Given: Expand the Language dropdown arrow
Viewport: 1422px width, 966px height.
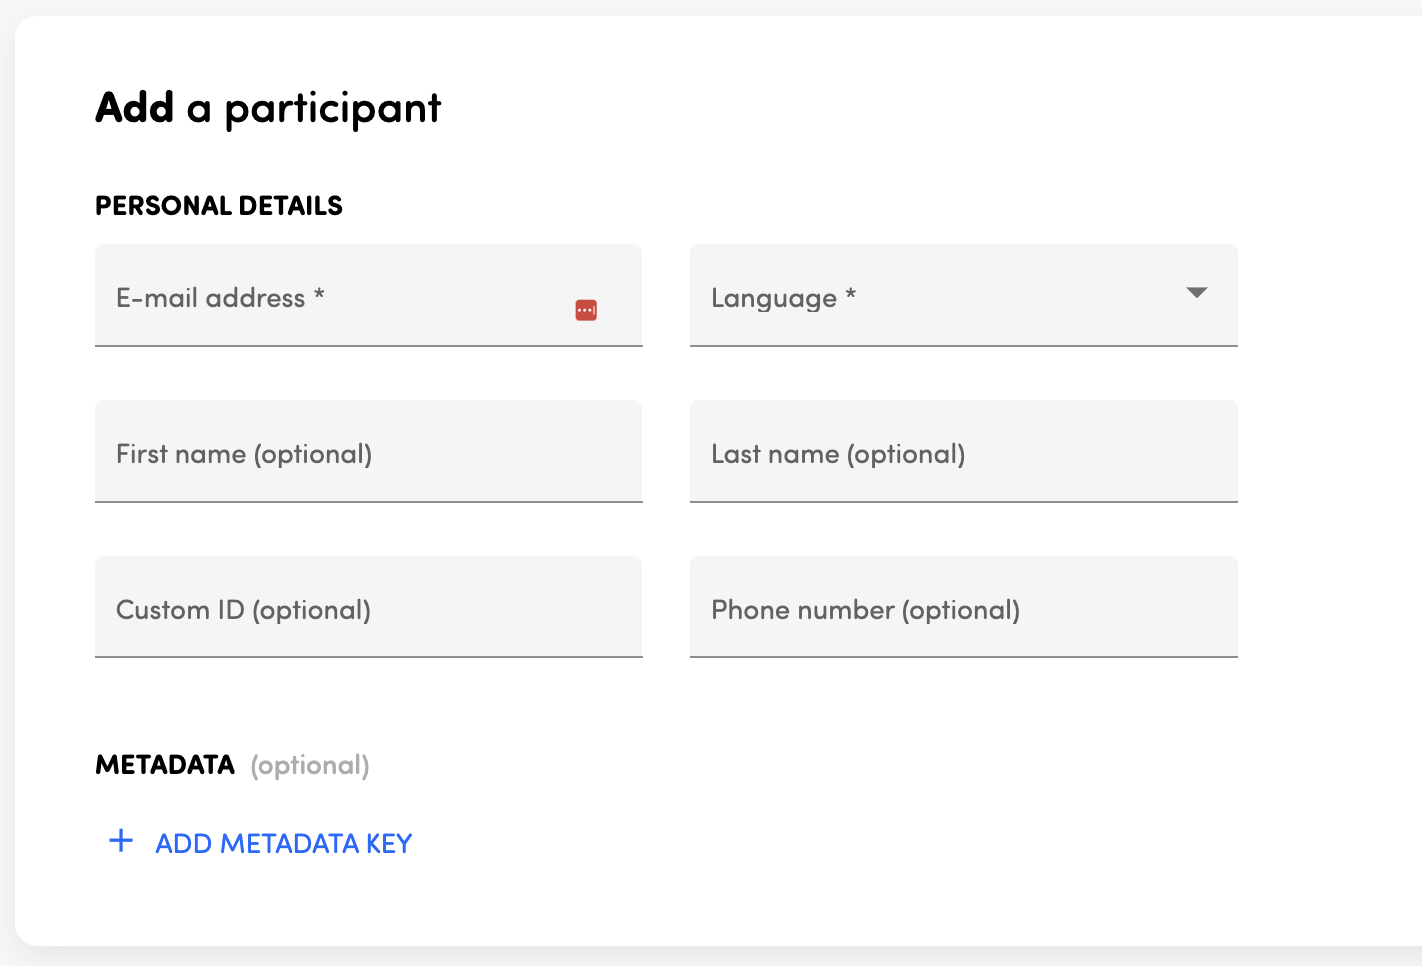Looking at the screenshot, I should (1196, 293).
